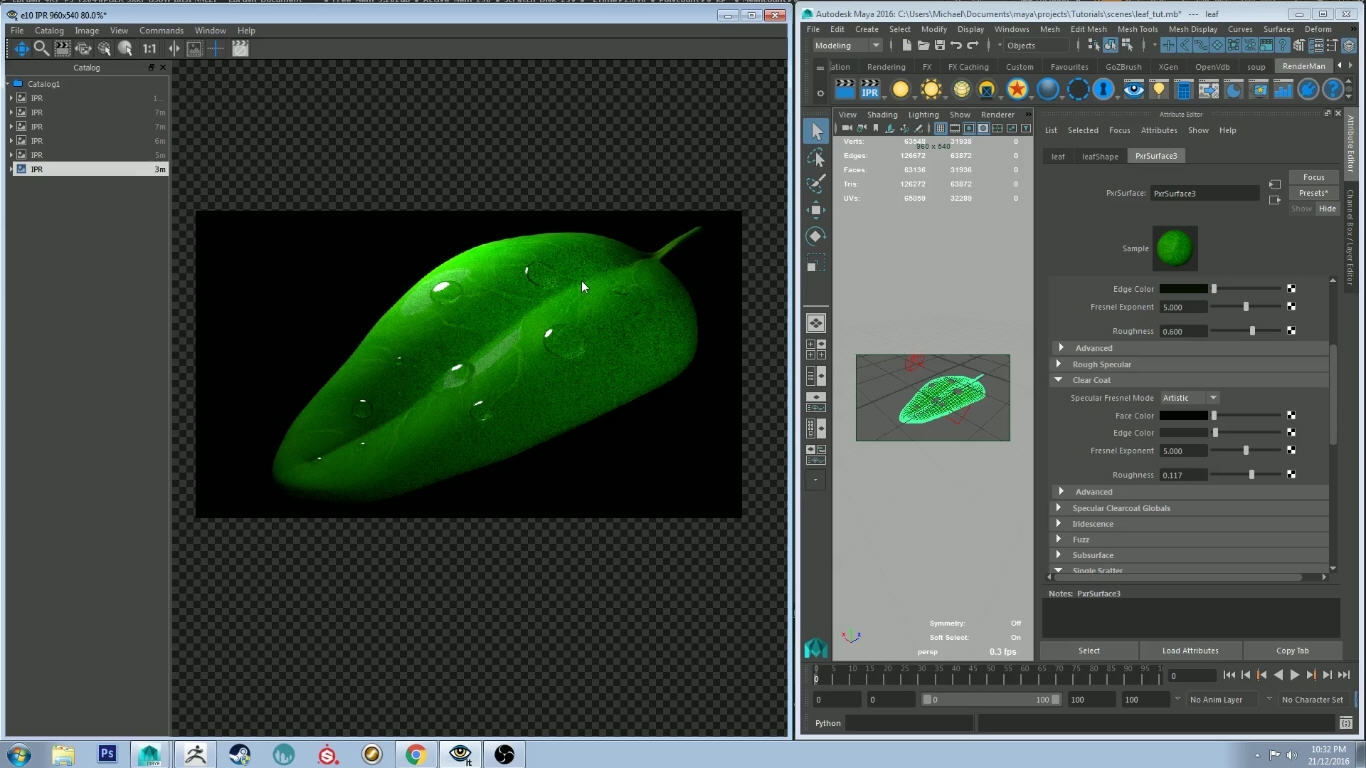Screen dimensions: 1366x768
Task: Toggle the wireframe grid button in viewport toolbar
Action: point(941,128)
